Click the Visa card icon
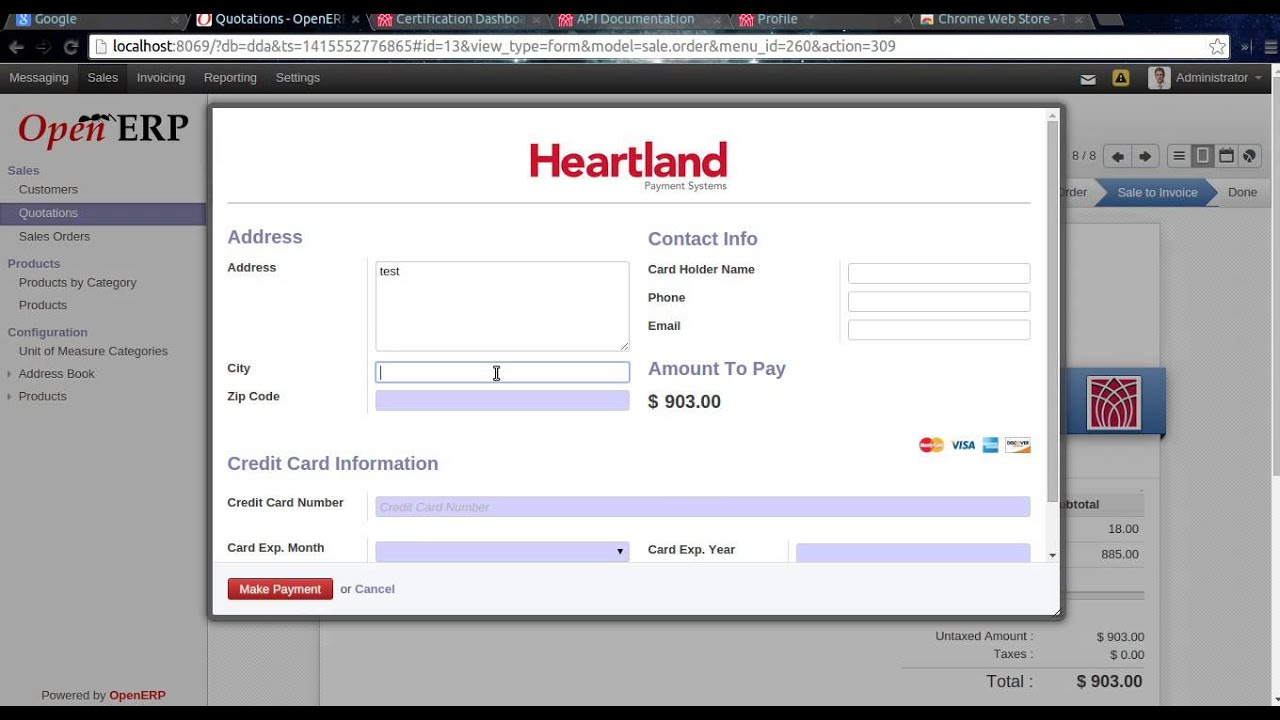1280x720 pixels. (x=962, y=445)
